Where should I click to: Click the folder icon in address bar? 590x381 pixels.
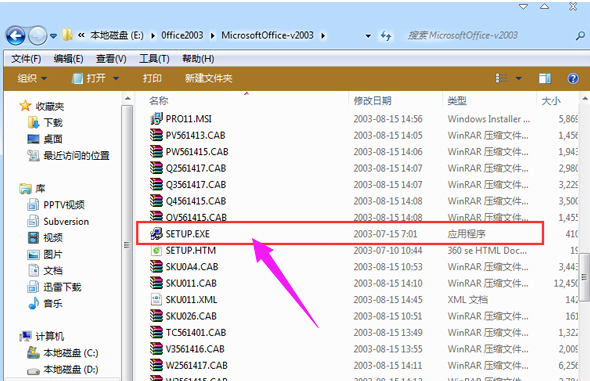point(67,35)
